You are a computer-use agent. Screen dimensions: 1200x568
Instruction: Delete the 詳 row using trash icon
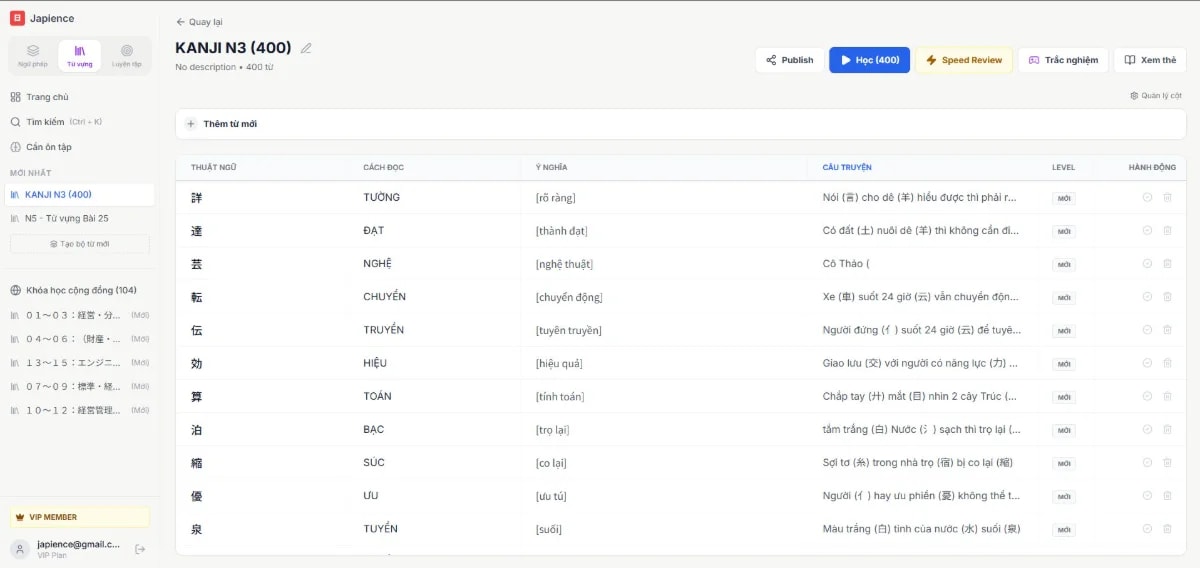tap(1167, 198)
